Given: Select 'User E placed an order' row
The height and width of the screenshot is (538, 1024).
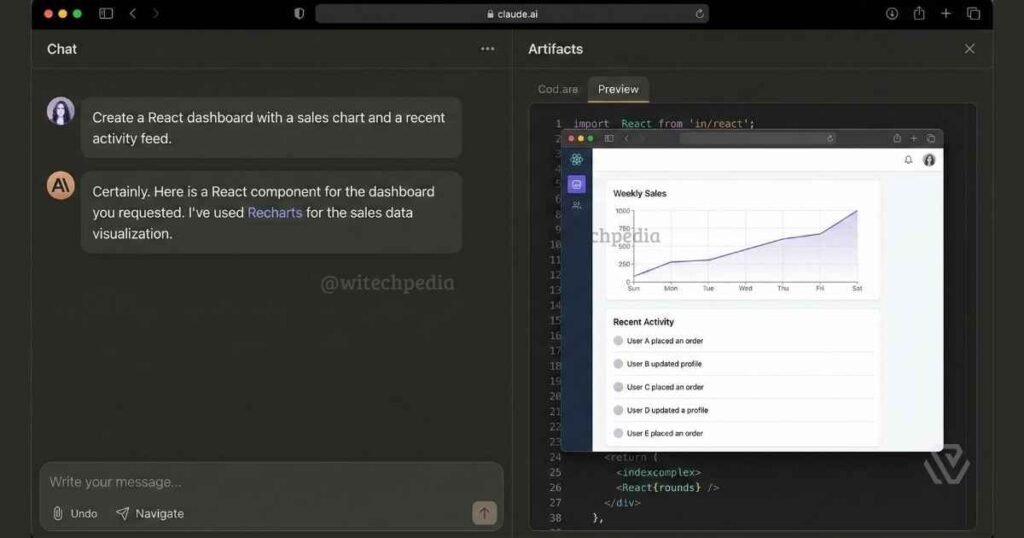Looking at the screenshot, I should (743, 434).
